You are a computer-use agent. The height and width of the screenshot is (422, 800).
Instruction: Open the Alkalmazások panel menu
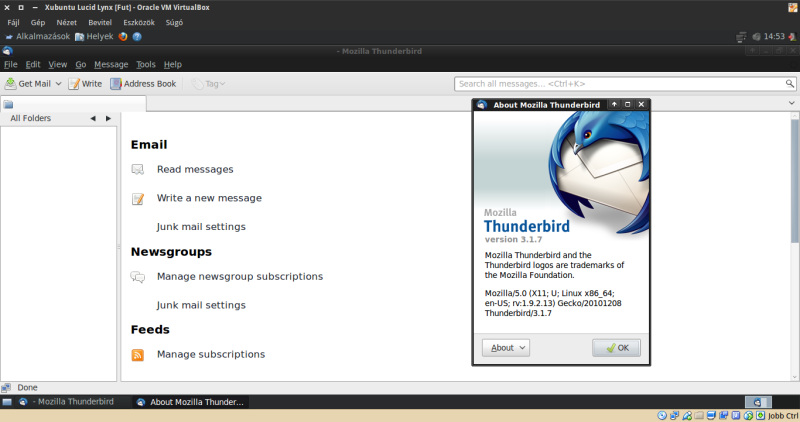point(38,36)
